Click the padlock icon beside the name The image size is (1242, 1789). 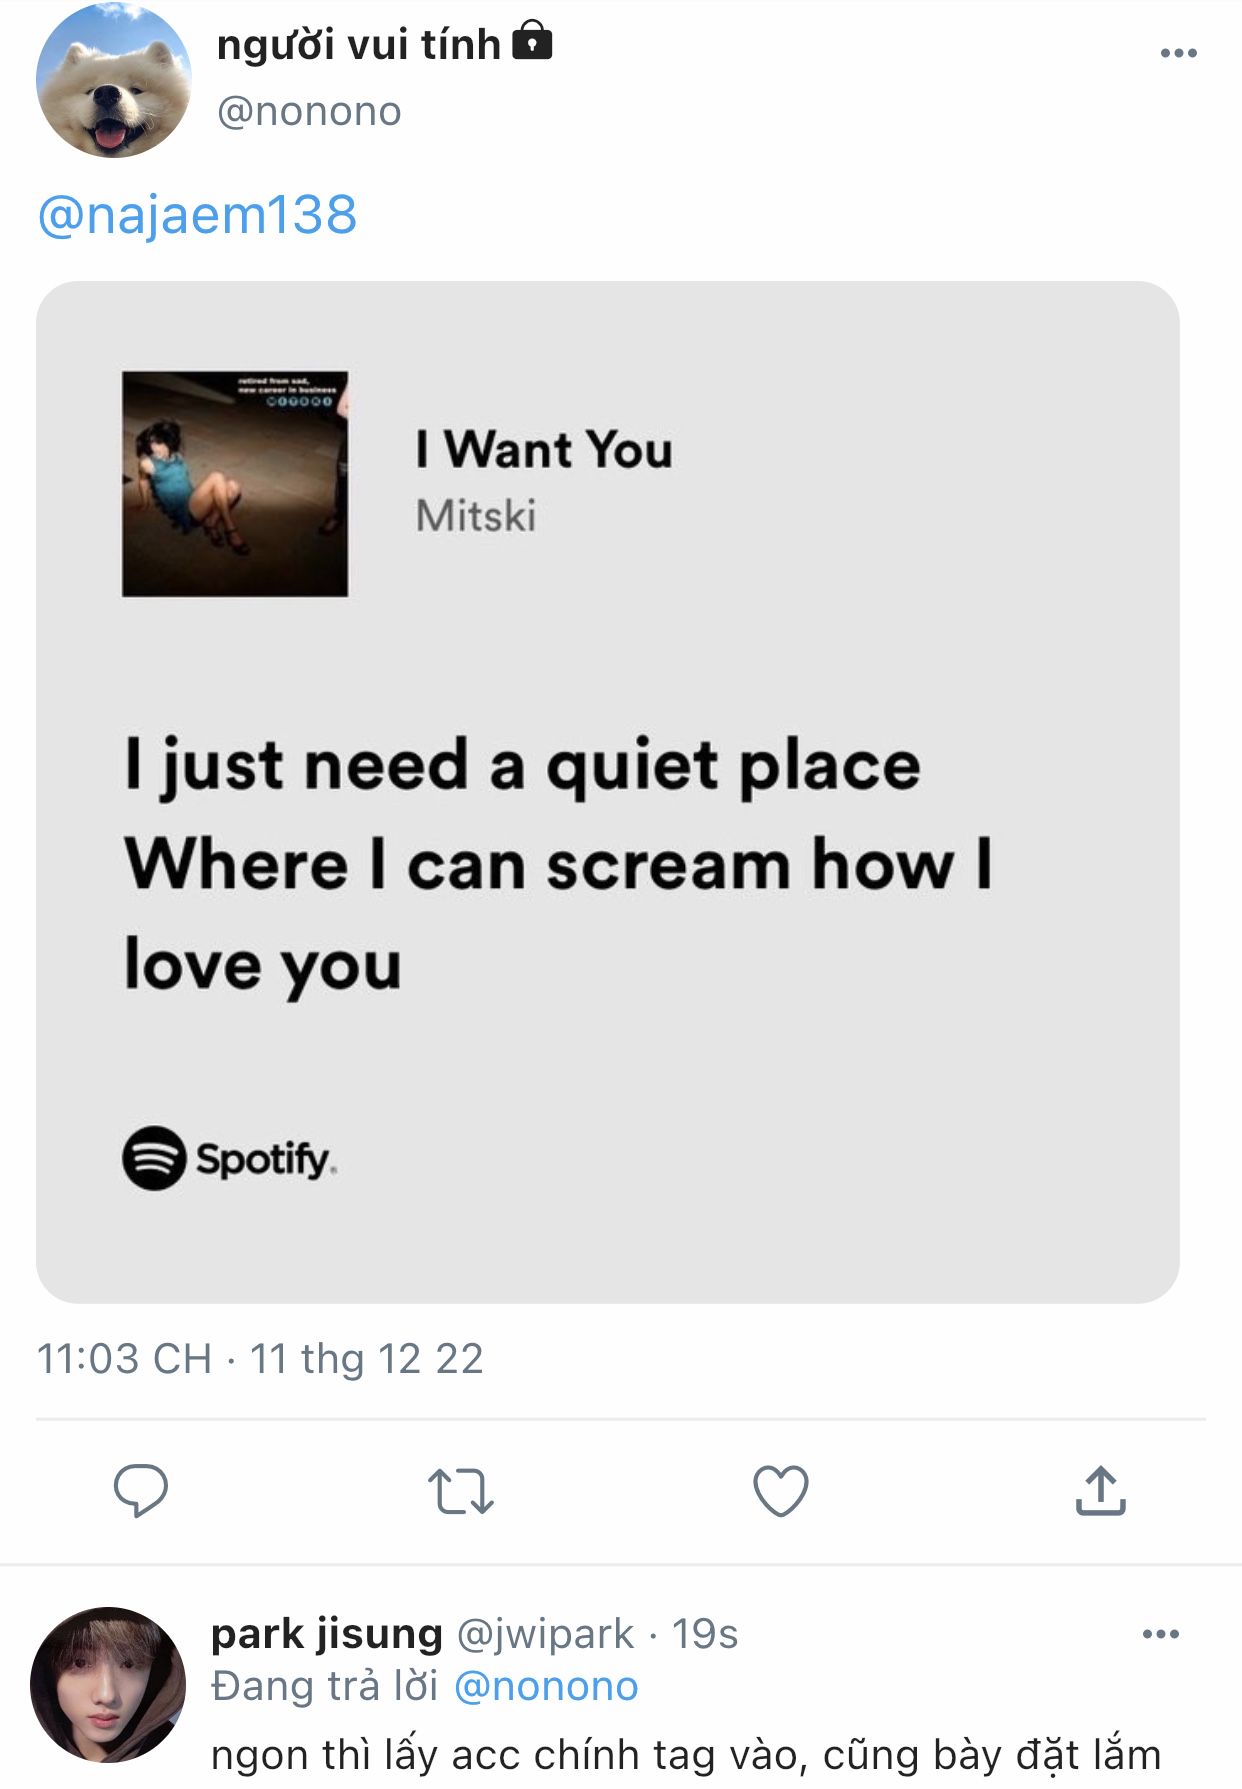[532, 43]
